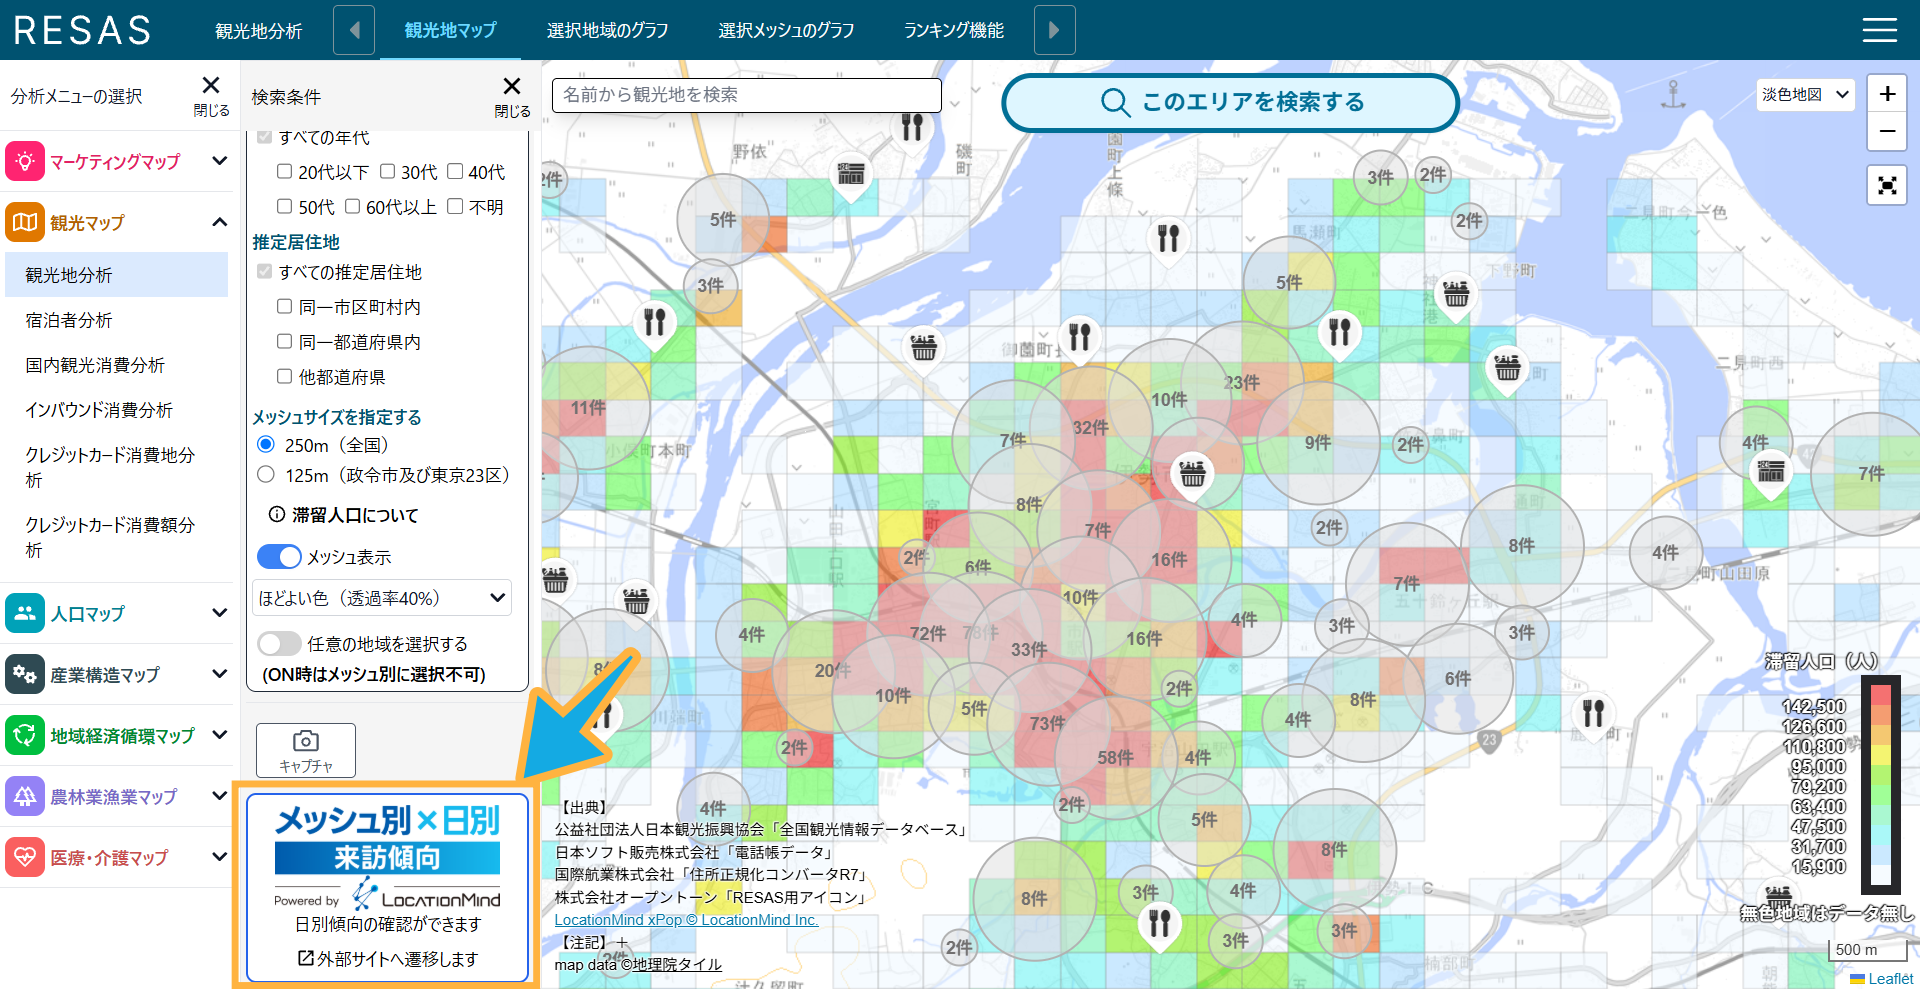Click the left tab-scroll arrow
Image resolution: width=1920 pixels, height=989 pixels.
point(354,30)
